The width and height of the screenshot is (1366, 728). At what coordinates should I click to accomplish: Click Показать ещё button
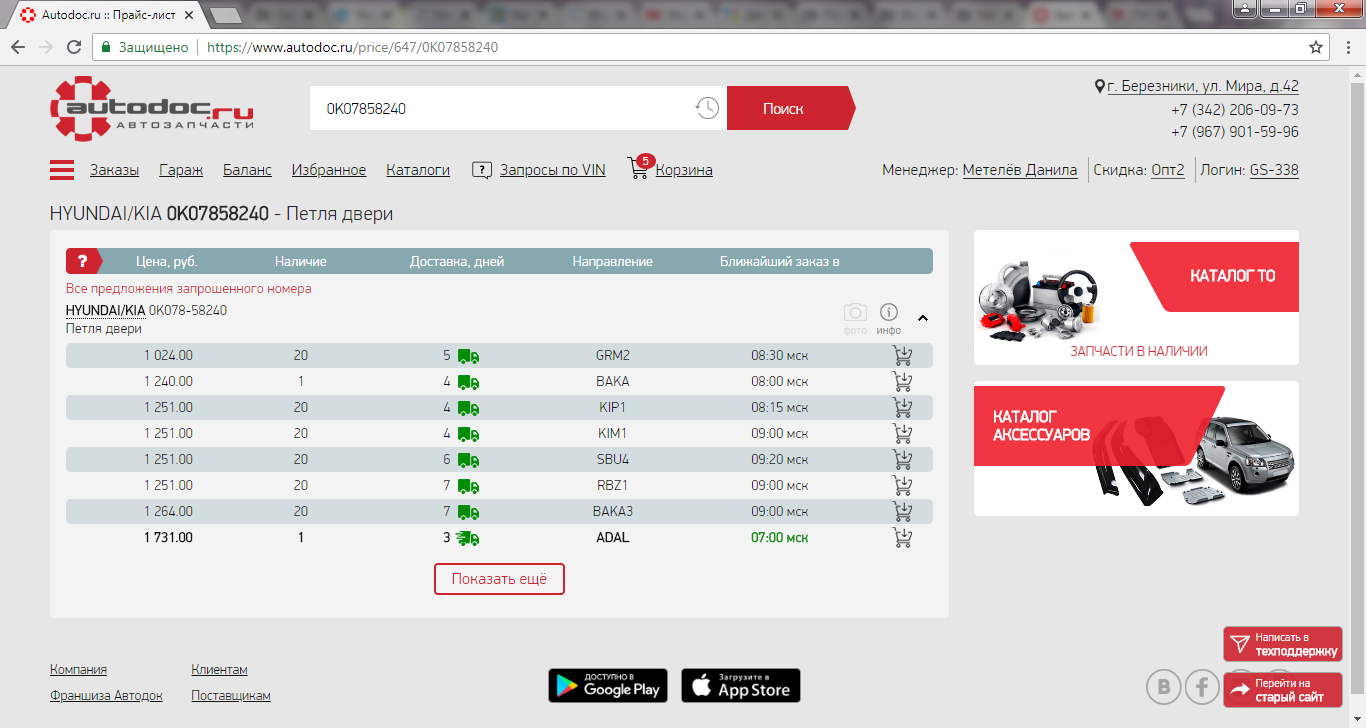click(x=499, y=579)
